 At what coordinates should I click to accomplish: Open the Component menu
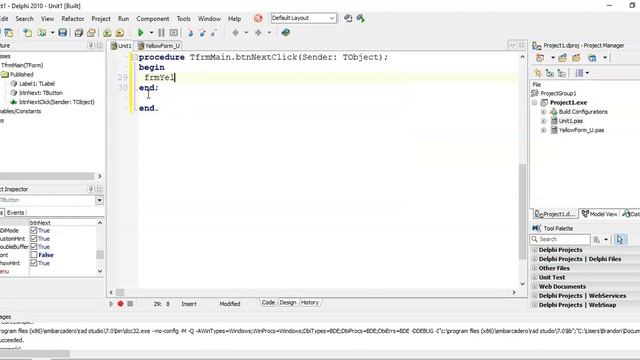point(153,19)
